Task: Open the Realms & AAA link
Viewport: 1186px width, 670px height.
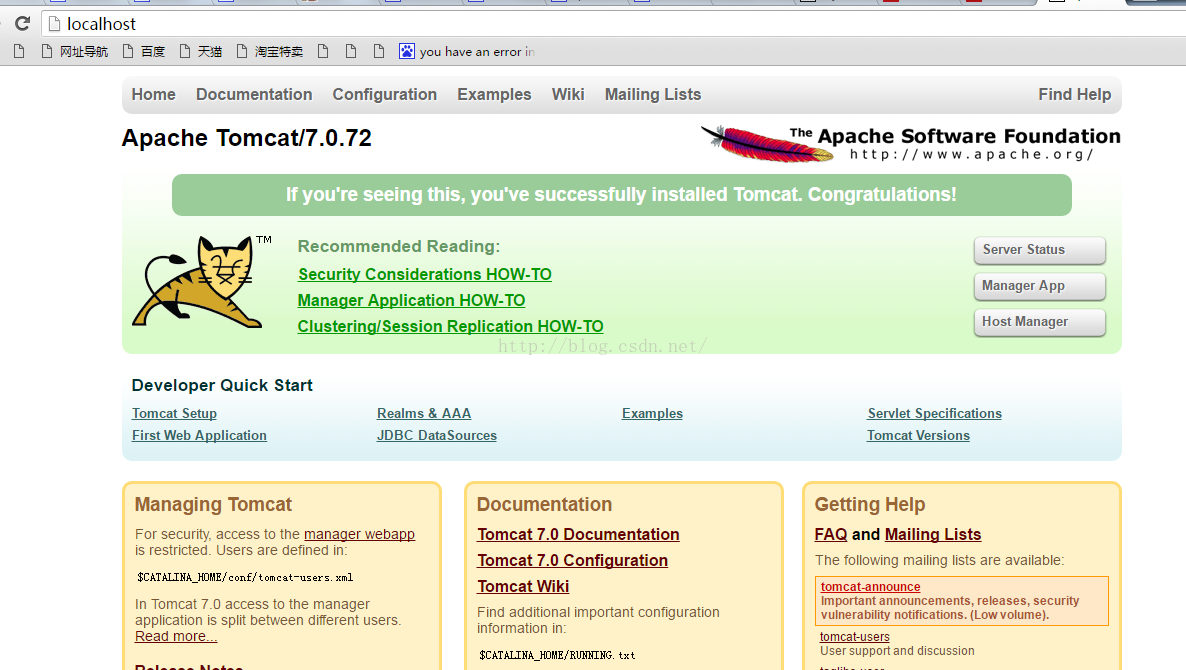Action: coord(424,414)
